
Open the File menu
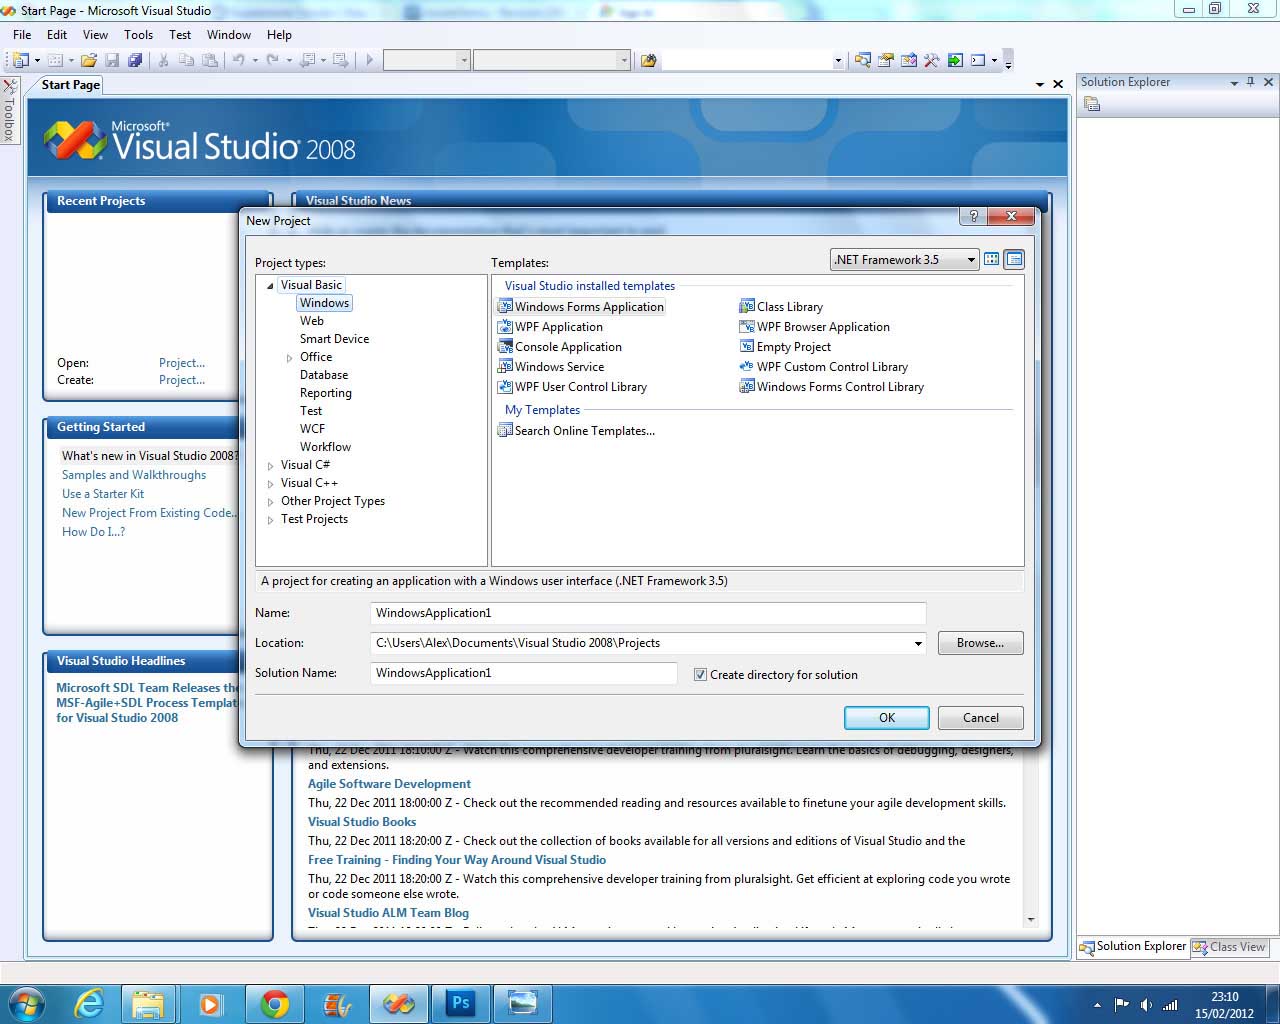(x=22, y=34)
